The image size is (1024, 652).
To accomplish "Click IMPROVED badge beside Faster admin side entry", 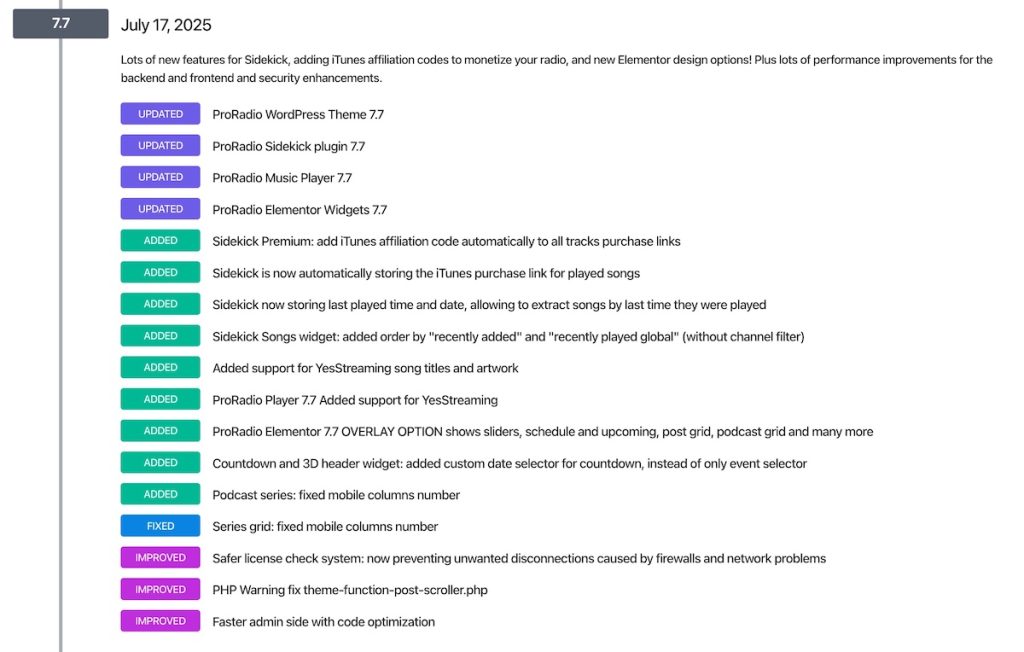I will pos(160,621).
